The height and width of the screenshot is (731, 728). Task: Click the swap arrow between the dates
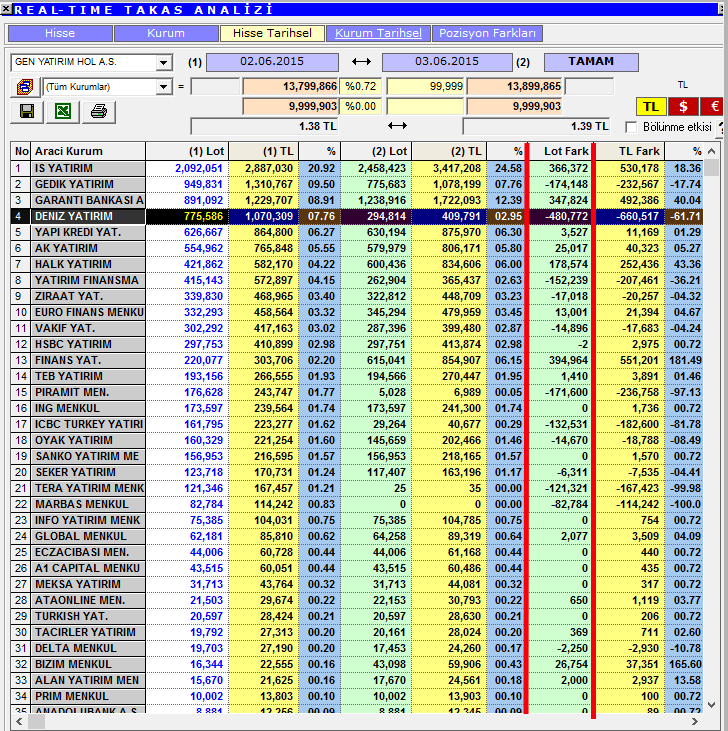[x=361, y=62]
